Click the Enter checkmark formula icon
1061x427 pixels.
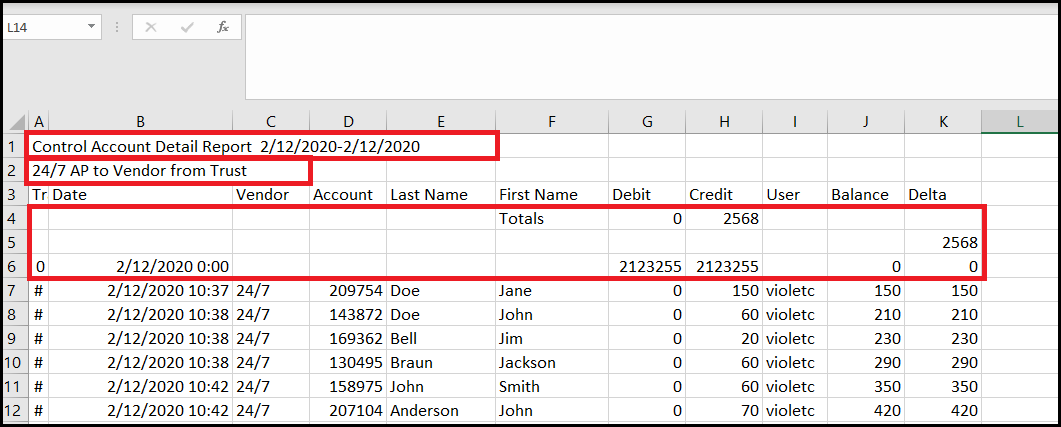point(187,27)
